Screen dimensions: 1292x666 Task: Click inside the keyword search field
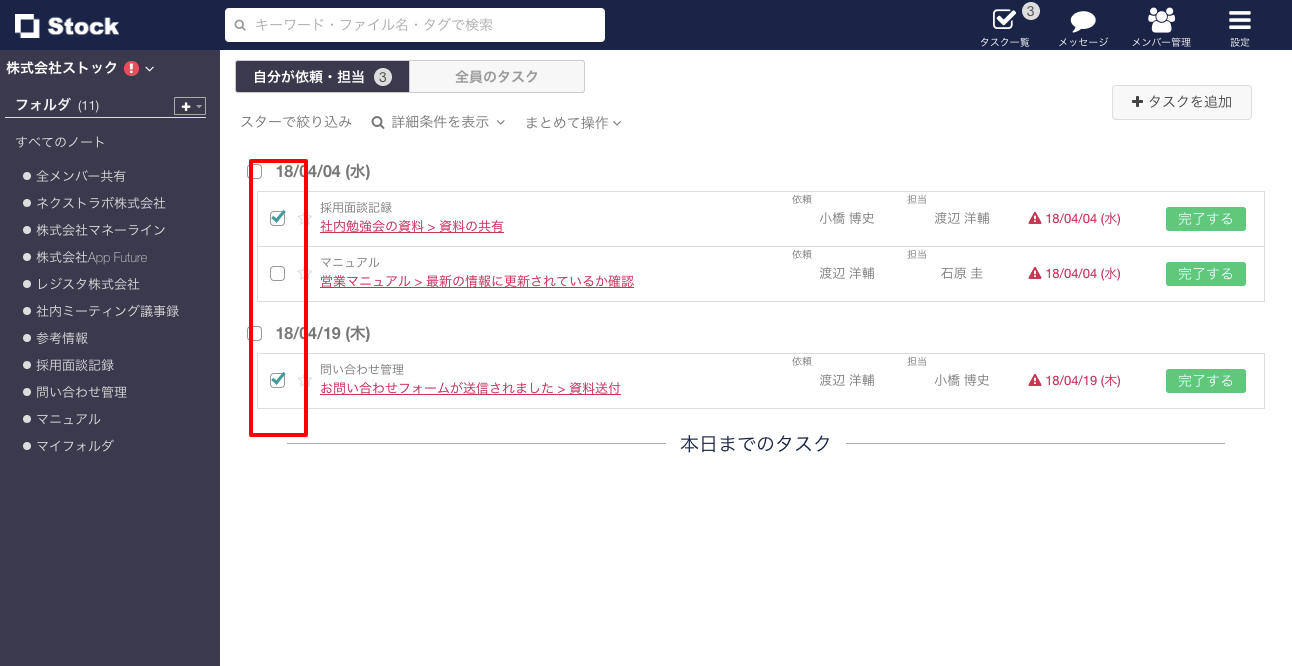[414, 24]
